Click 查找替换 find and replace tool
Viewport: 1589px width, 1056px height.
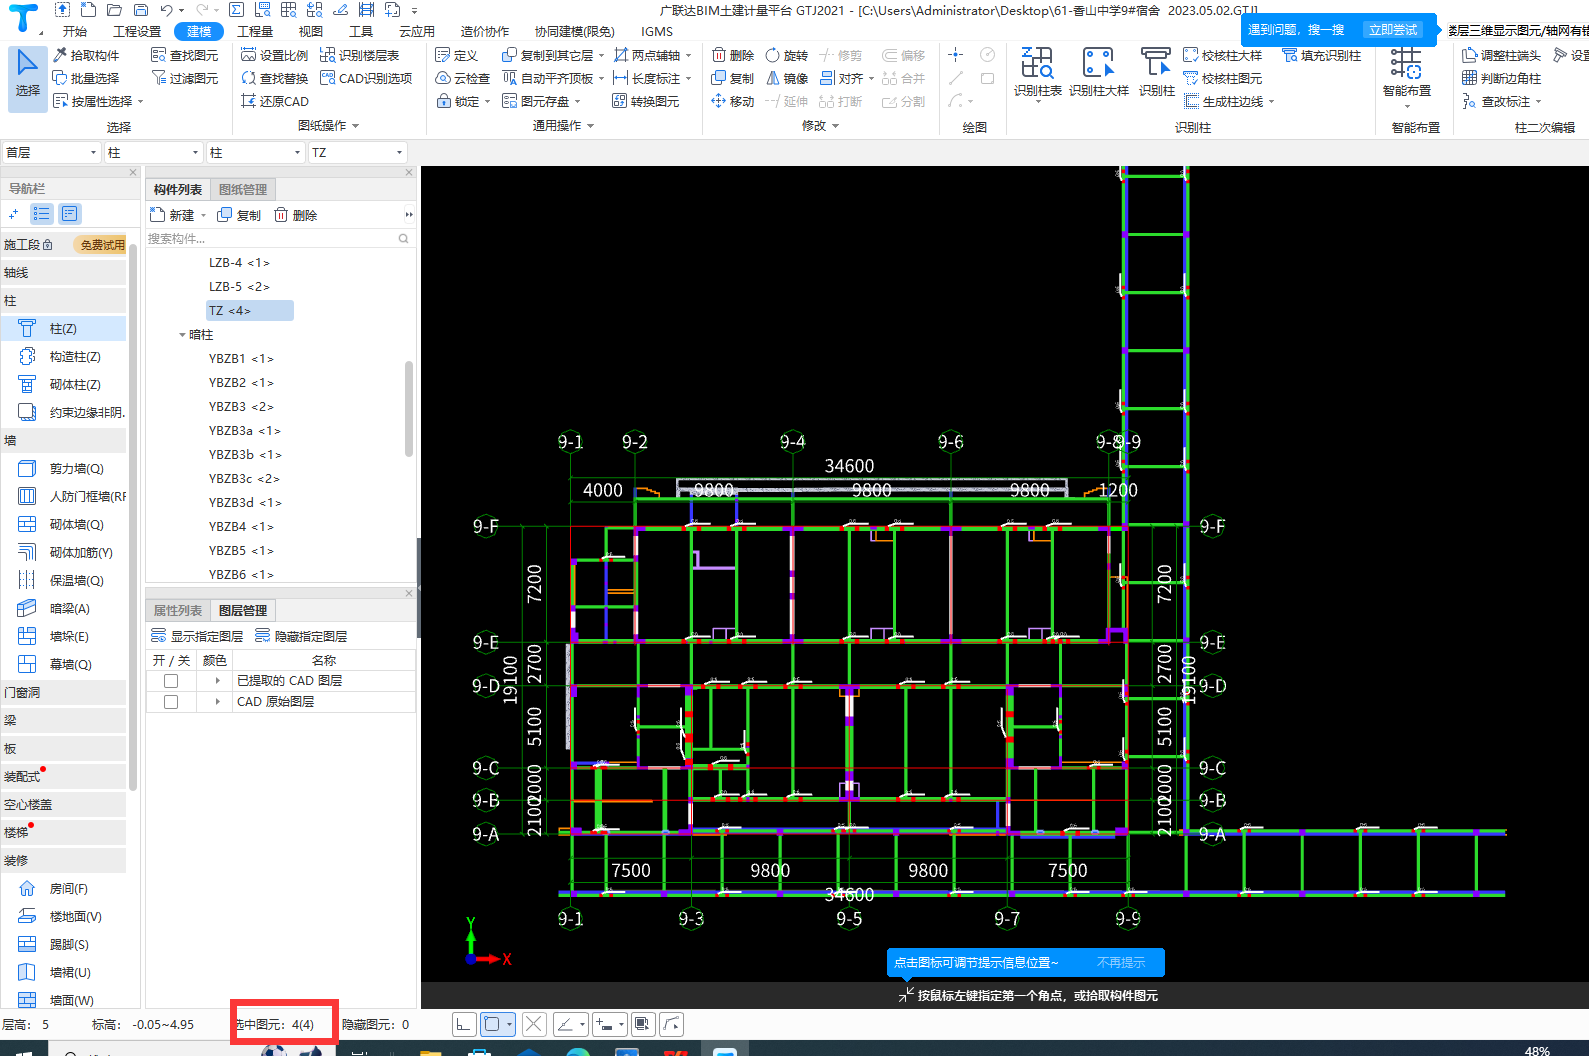274,78
